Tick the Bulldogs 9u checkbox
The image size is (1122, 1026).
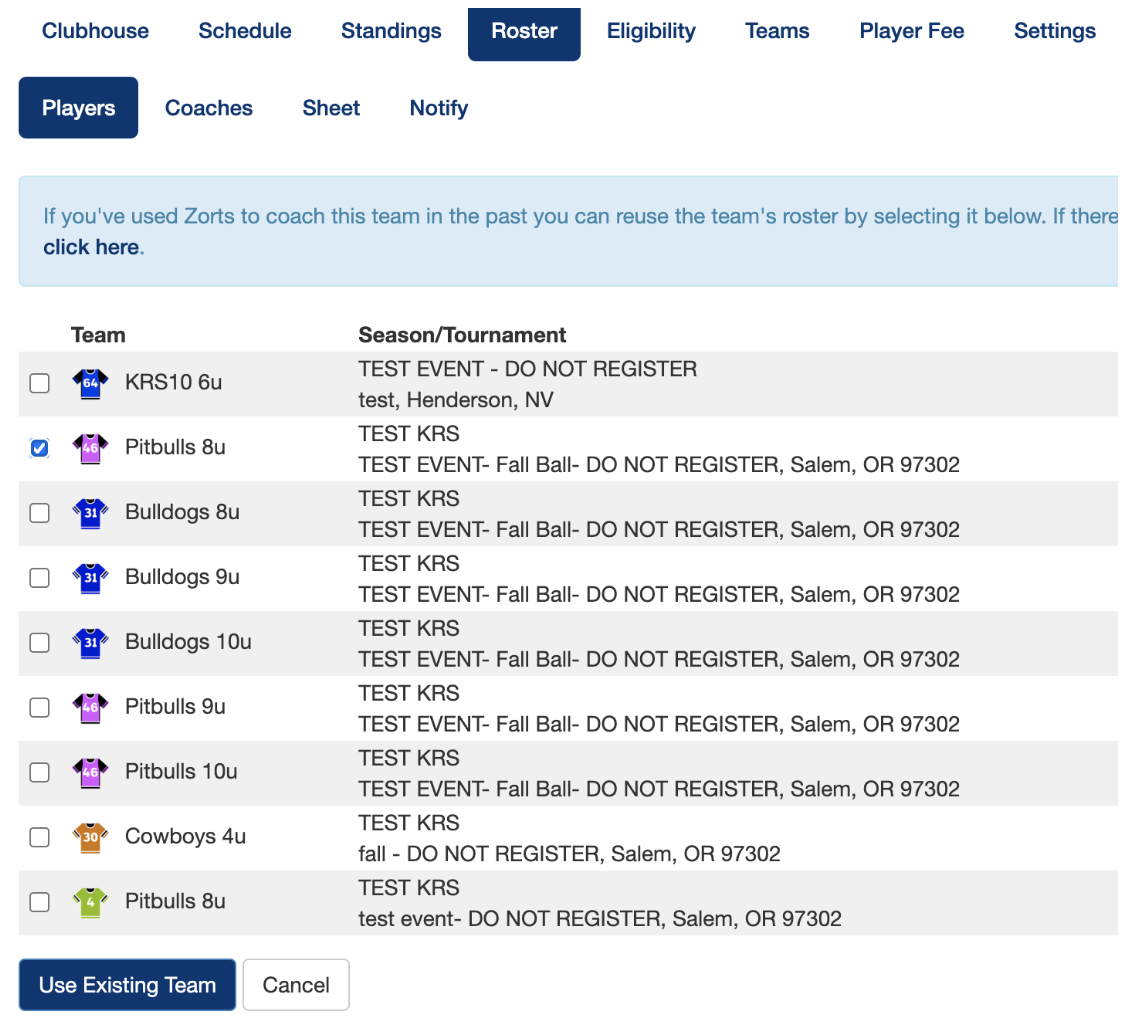pos(39,578)
